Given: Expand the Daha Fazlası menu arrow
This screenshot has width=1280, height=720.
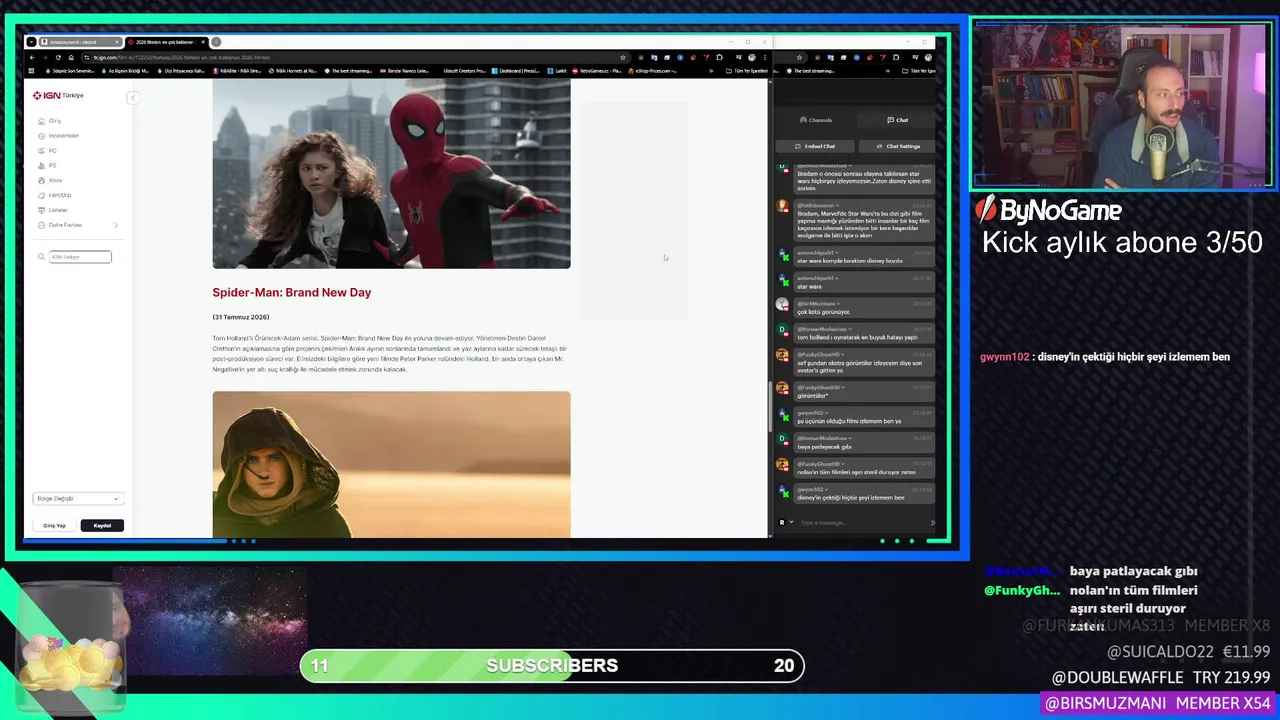Looking at the screenshot, I should 116,226.
